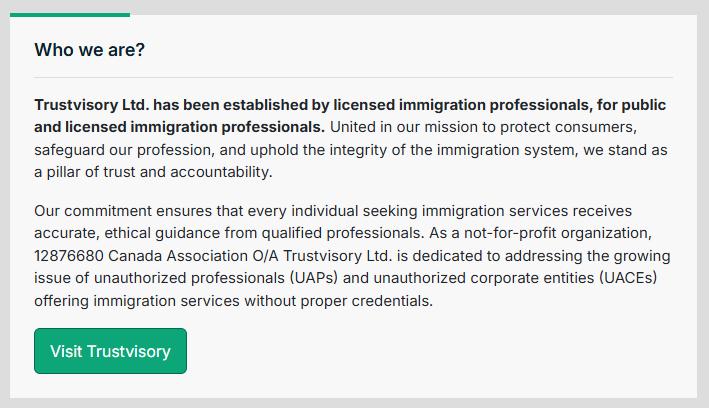
Task: Click the green accent bar at the top
Action: pos(69,15)
